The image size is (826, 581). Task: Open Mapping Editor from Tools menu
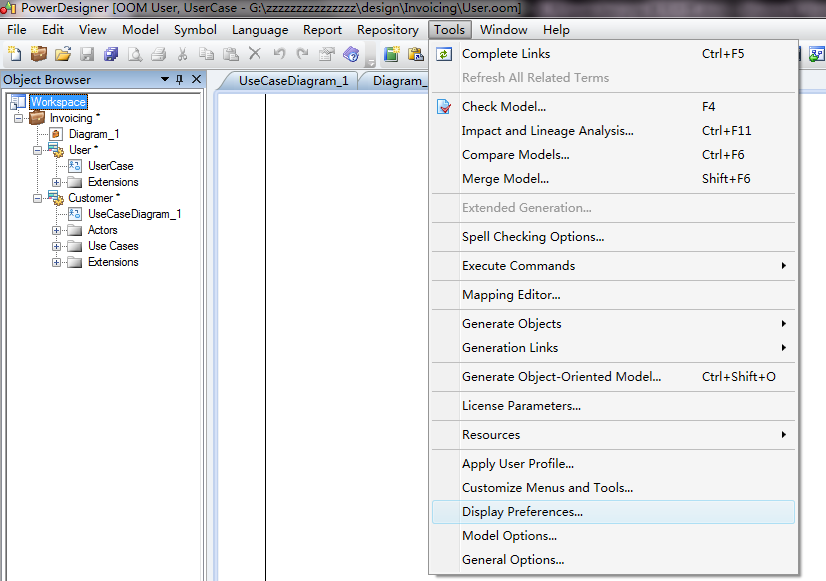(613, 294)
